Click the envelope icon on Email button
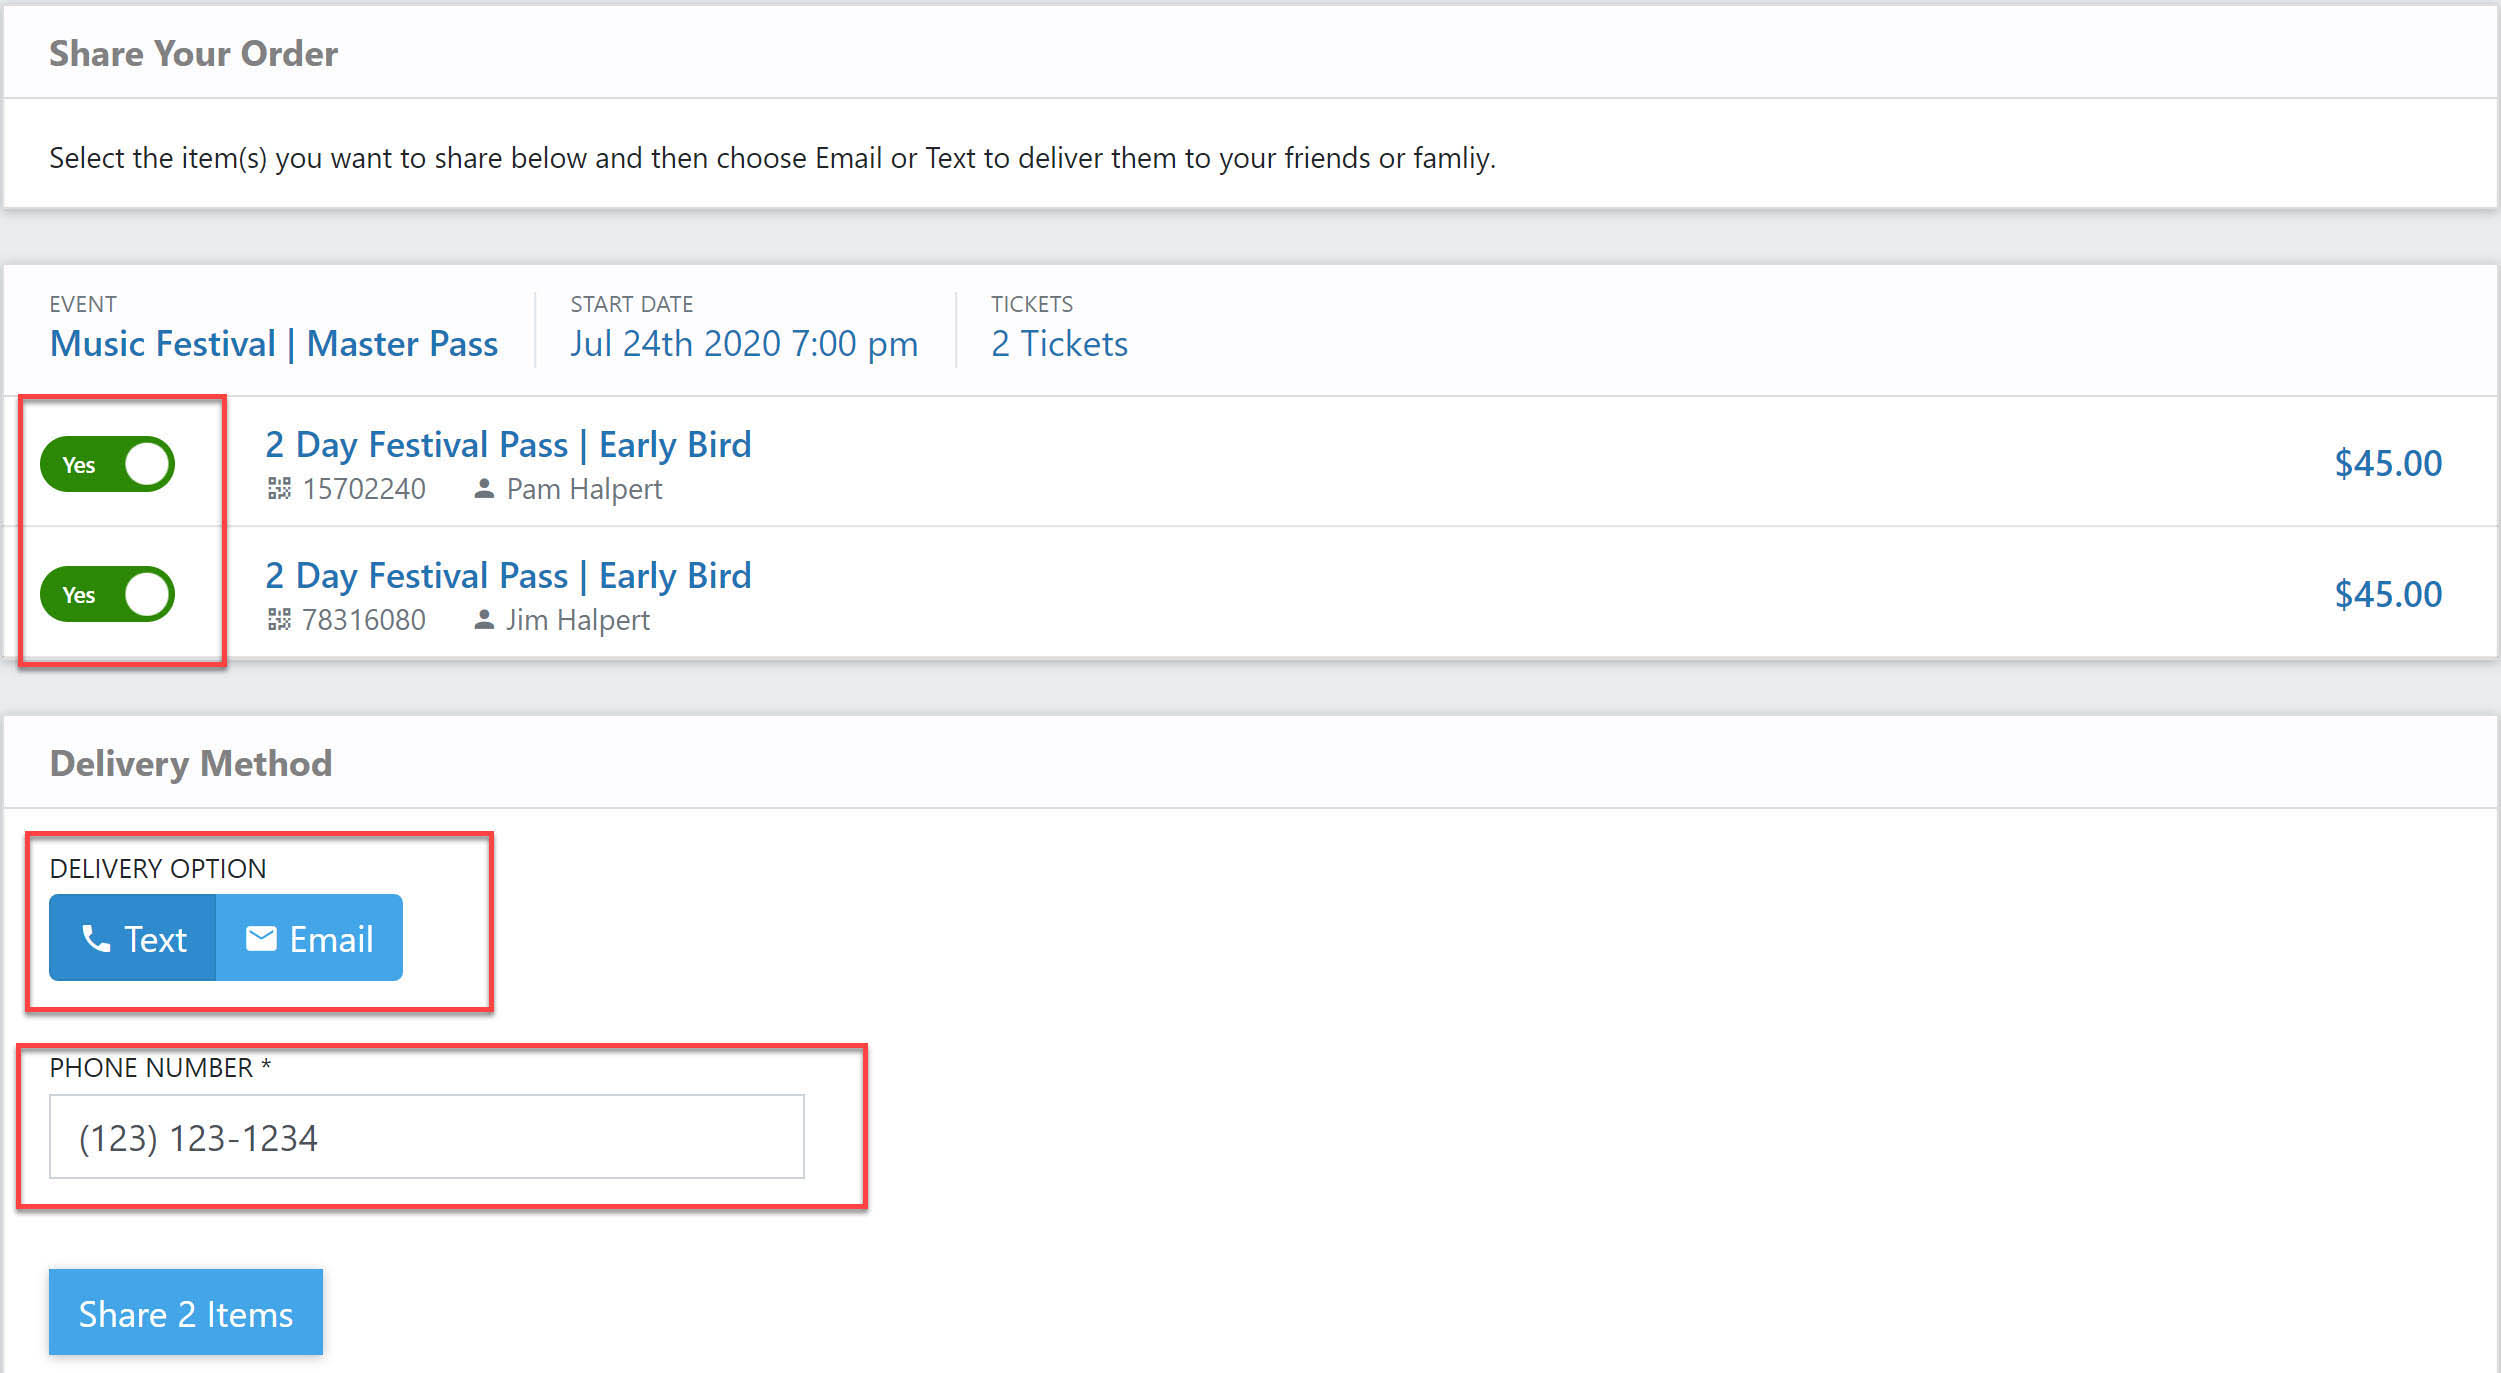 pyautogui.click(x=261, y=938)
